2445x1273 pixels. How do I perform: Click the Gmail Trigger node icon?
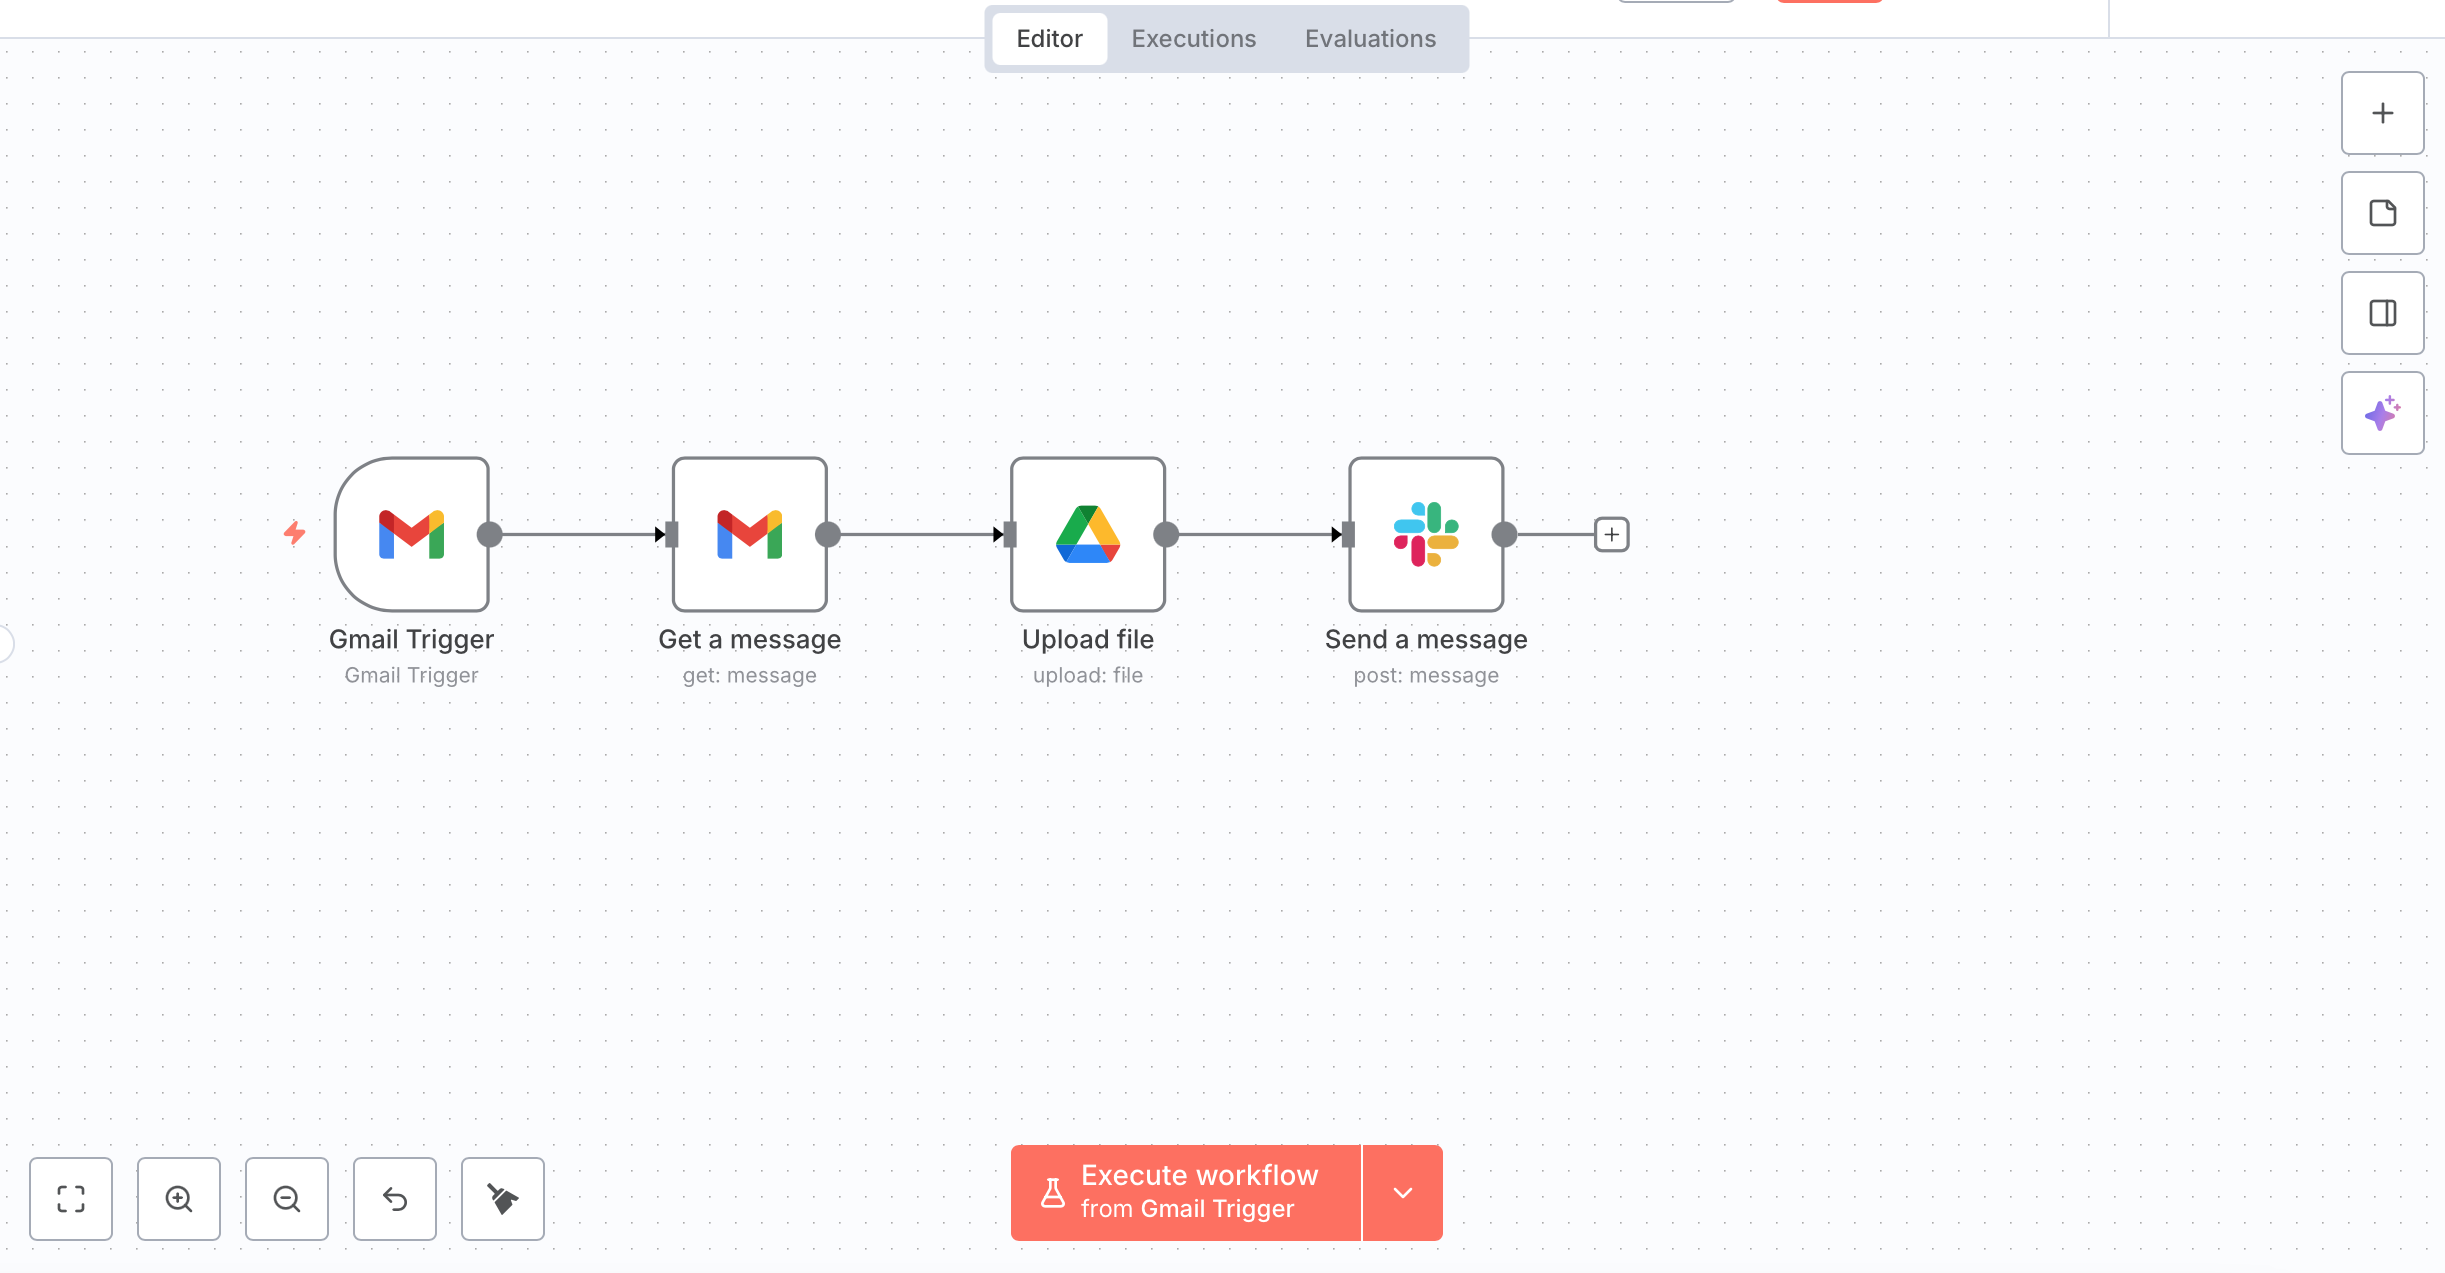[411, 534]
